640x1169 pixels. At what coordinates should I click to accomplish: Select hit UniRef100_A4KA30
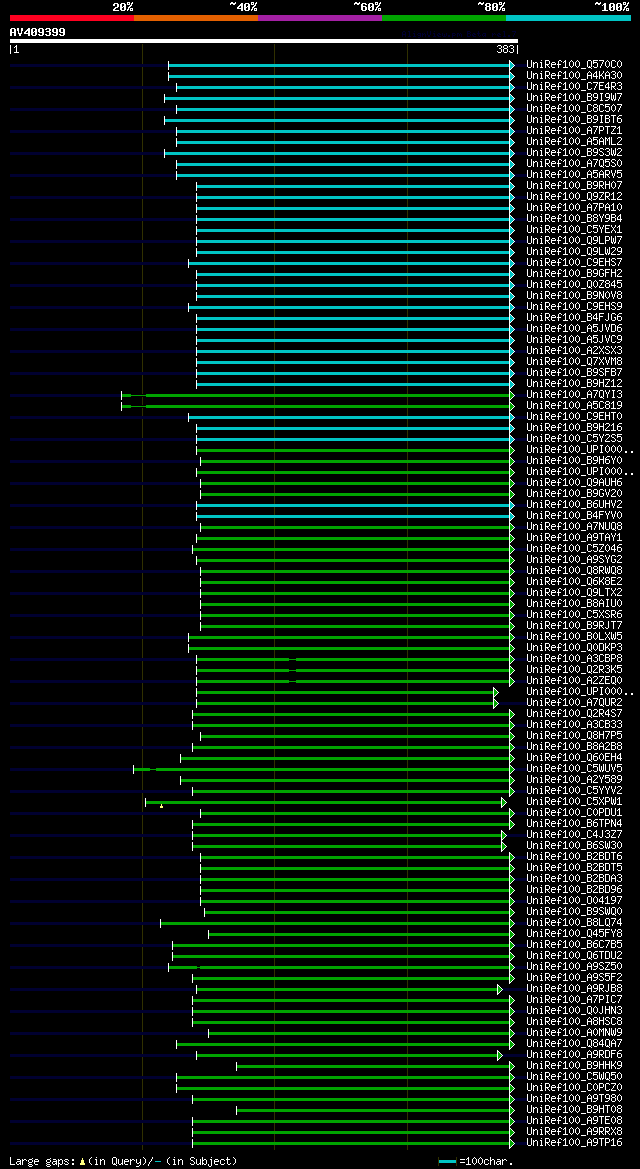[x=574, y=76]
